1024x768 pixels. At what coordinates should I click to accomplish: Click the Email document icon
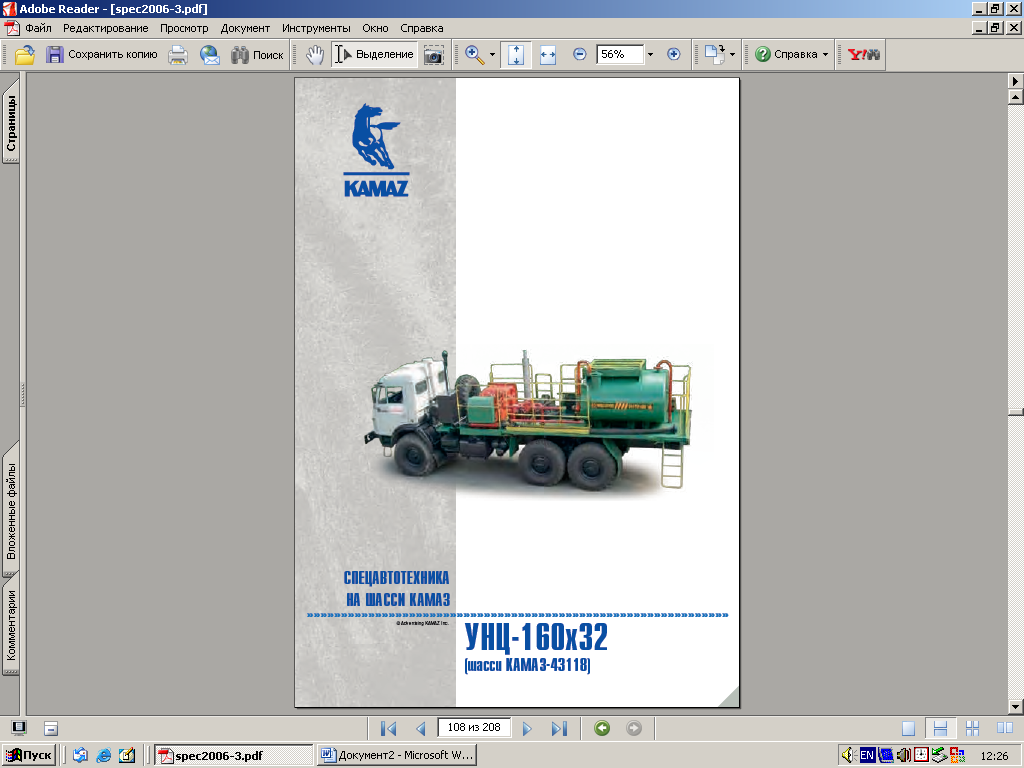pos(210,55)
